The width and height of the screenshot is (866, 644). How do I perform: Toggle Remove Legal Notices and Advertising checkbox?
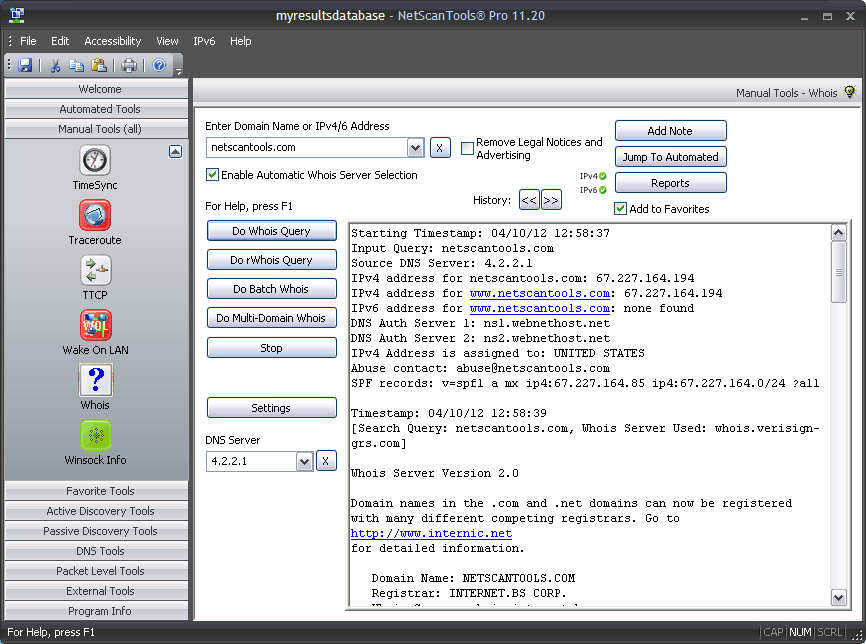467,149
